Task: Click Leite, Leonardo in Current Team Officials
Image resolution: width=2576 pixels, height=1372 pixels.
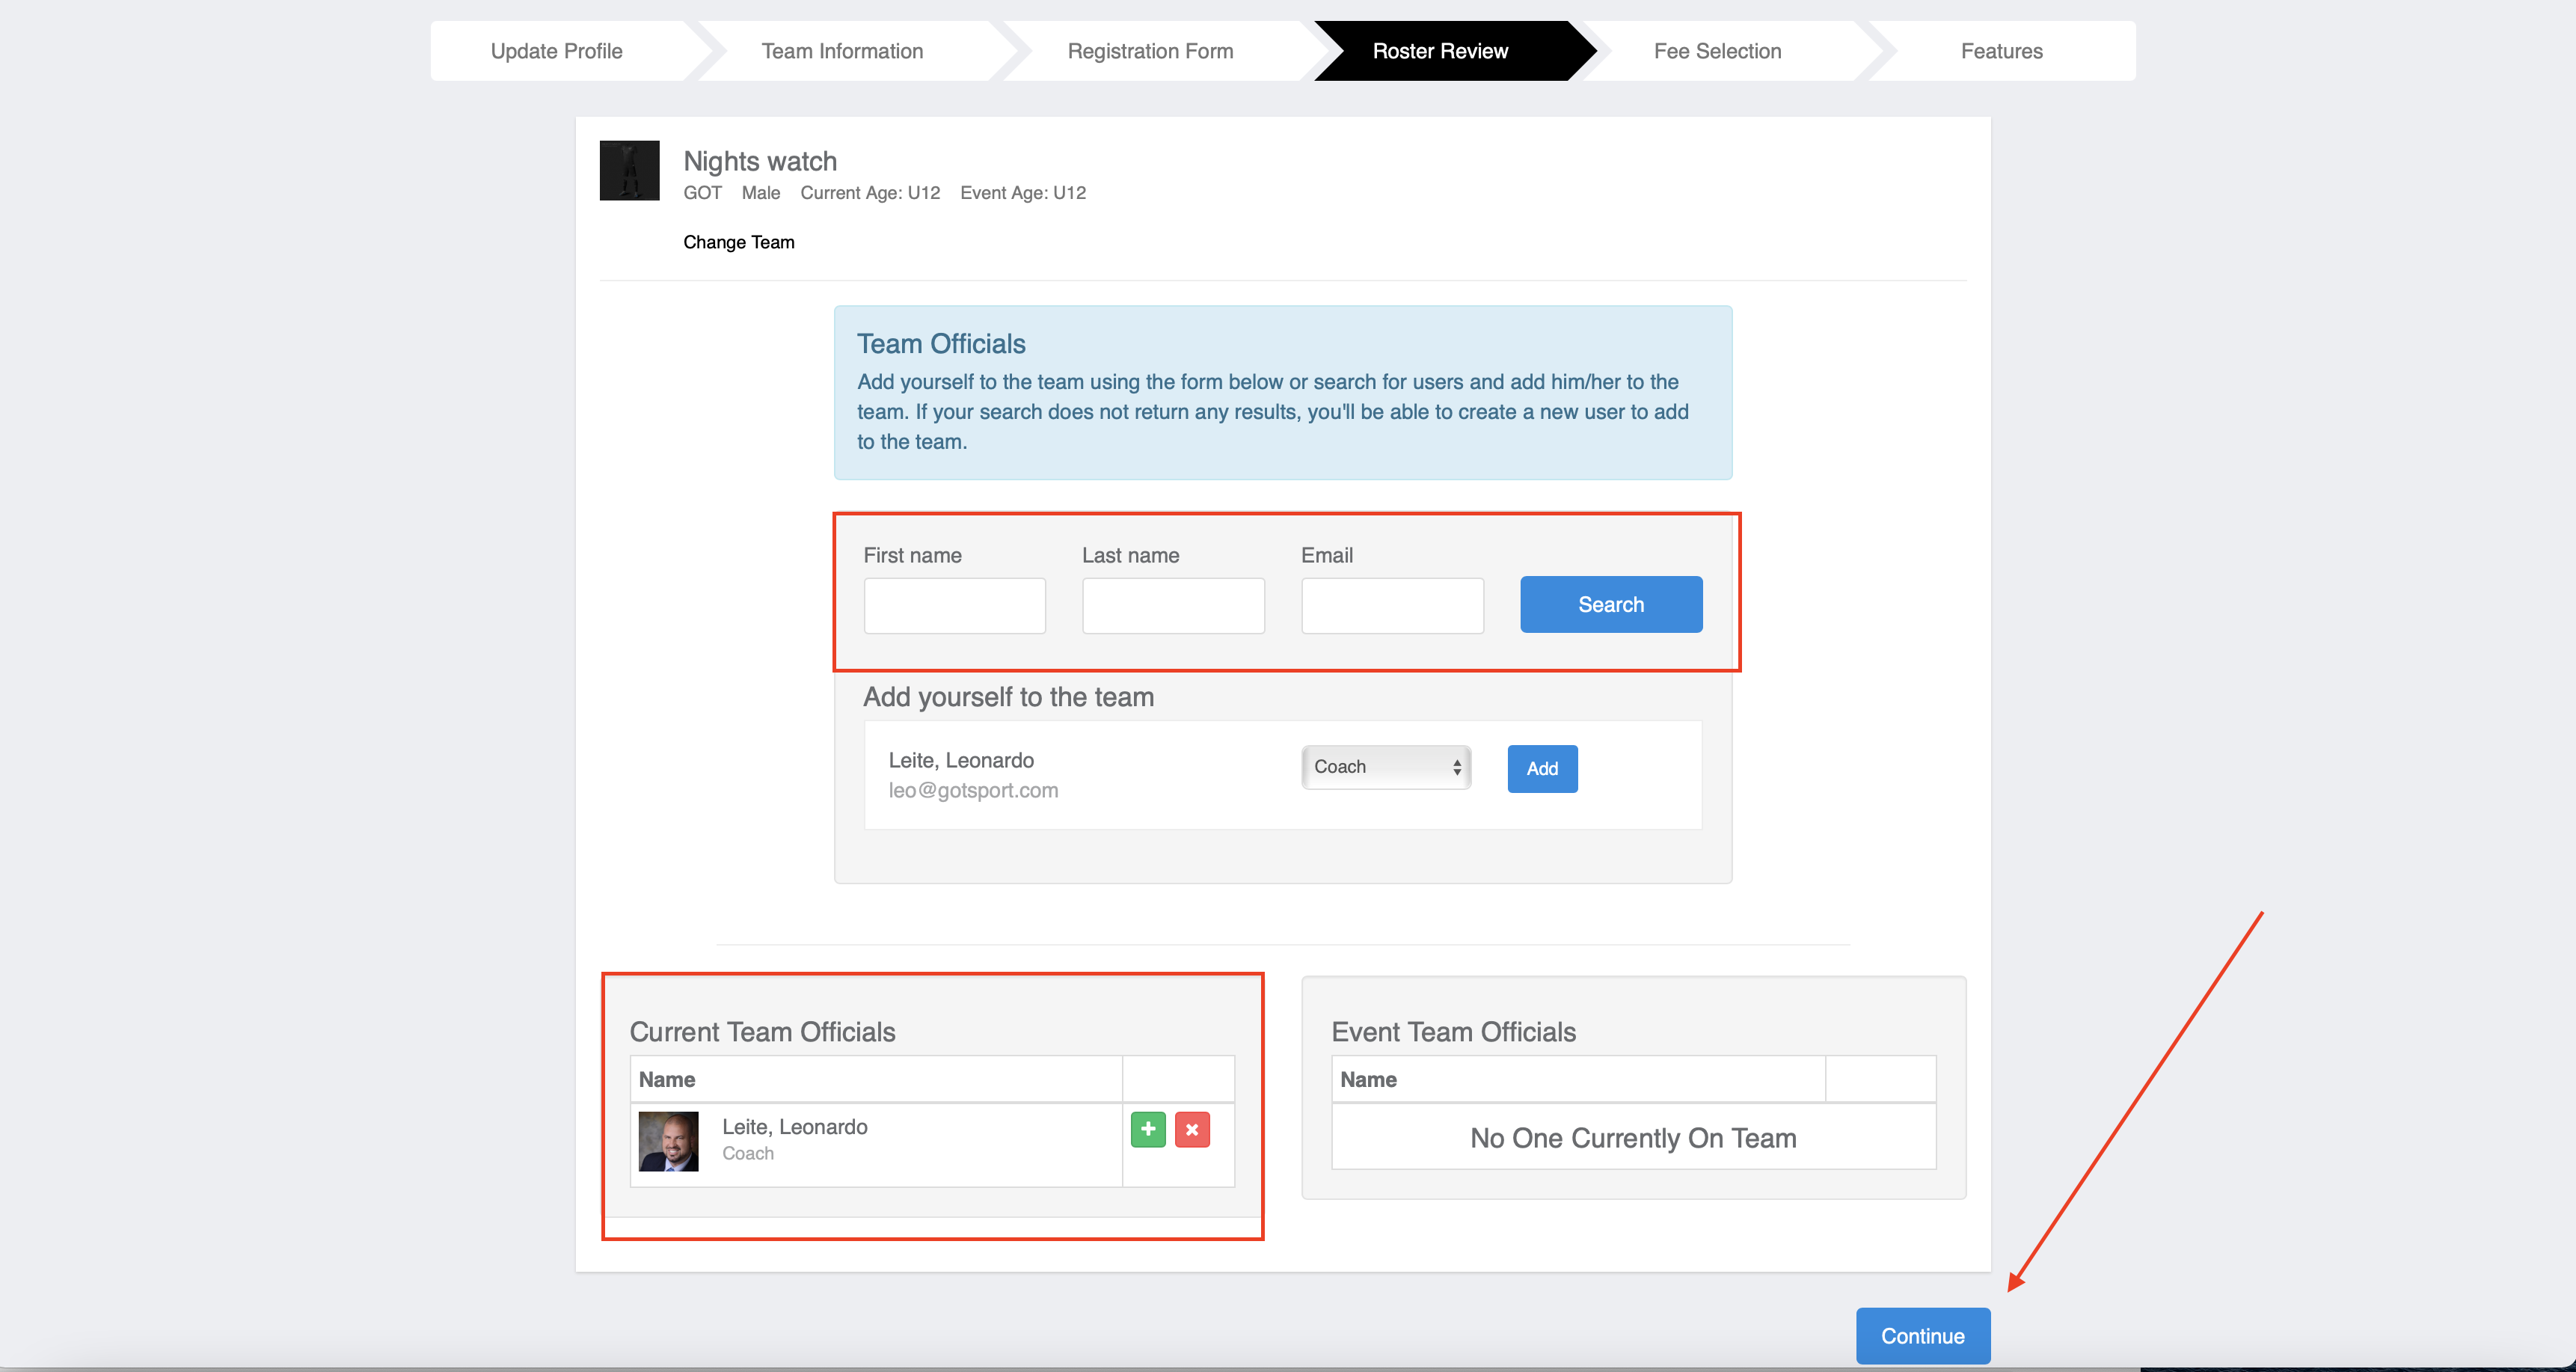Action: (794, 1127)
